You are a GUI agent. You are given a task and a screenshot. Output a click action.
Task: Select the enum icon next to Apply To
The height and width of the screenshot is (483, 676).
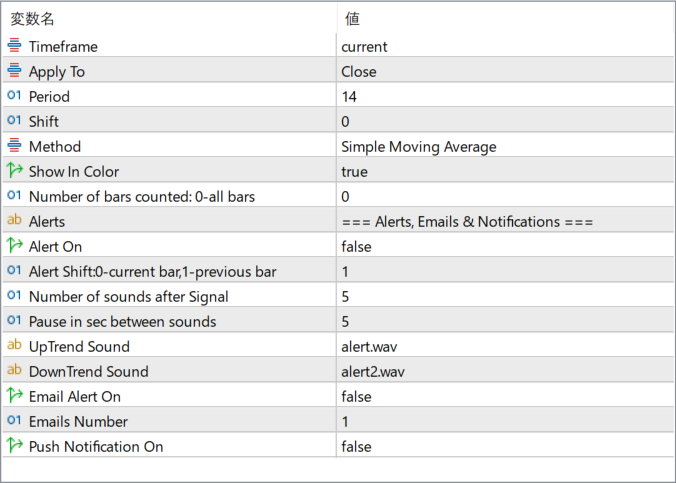click(14, 70)
